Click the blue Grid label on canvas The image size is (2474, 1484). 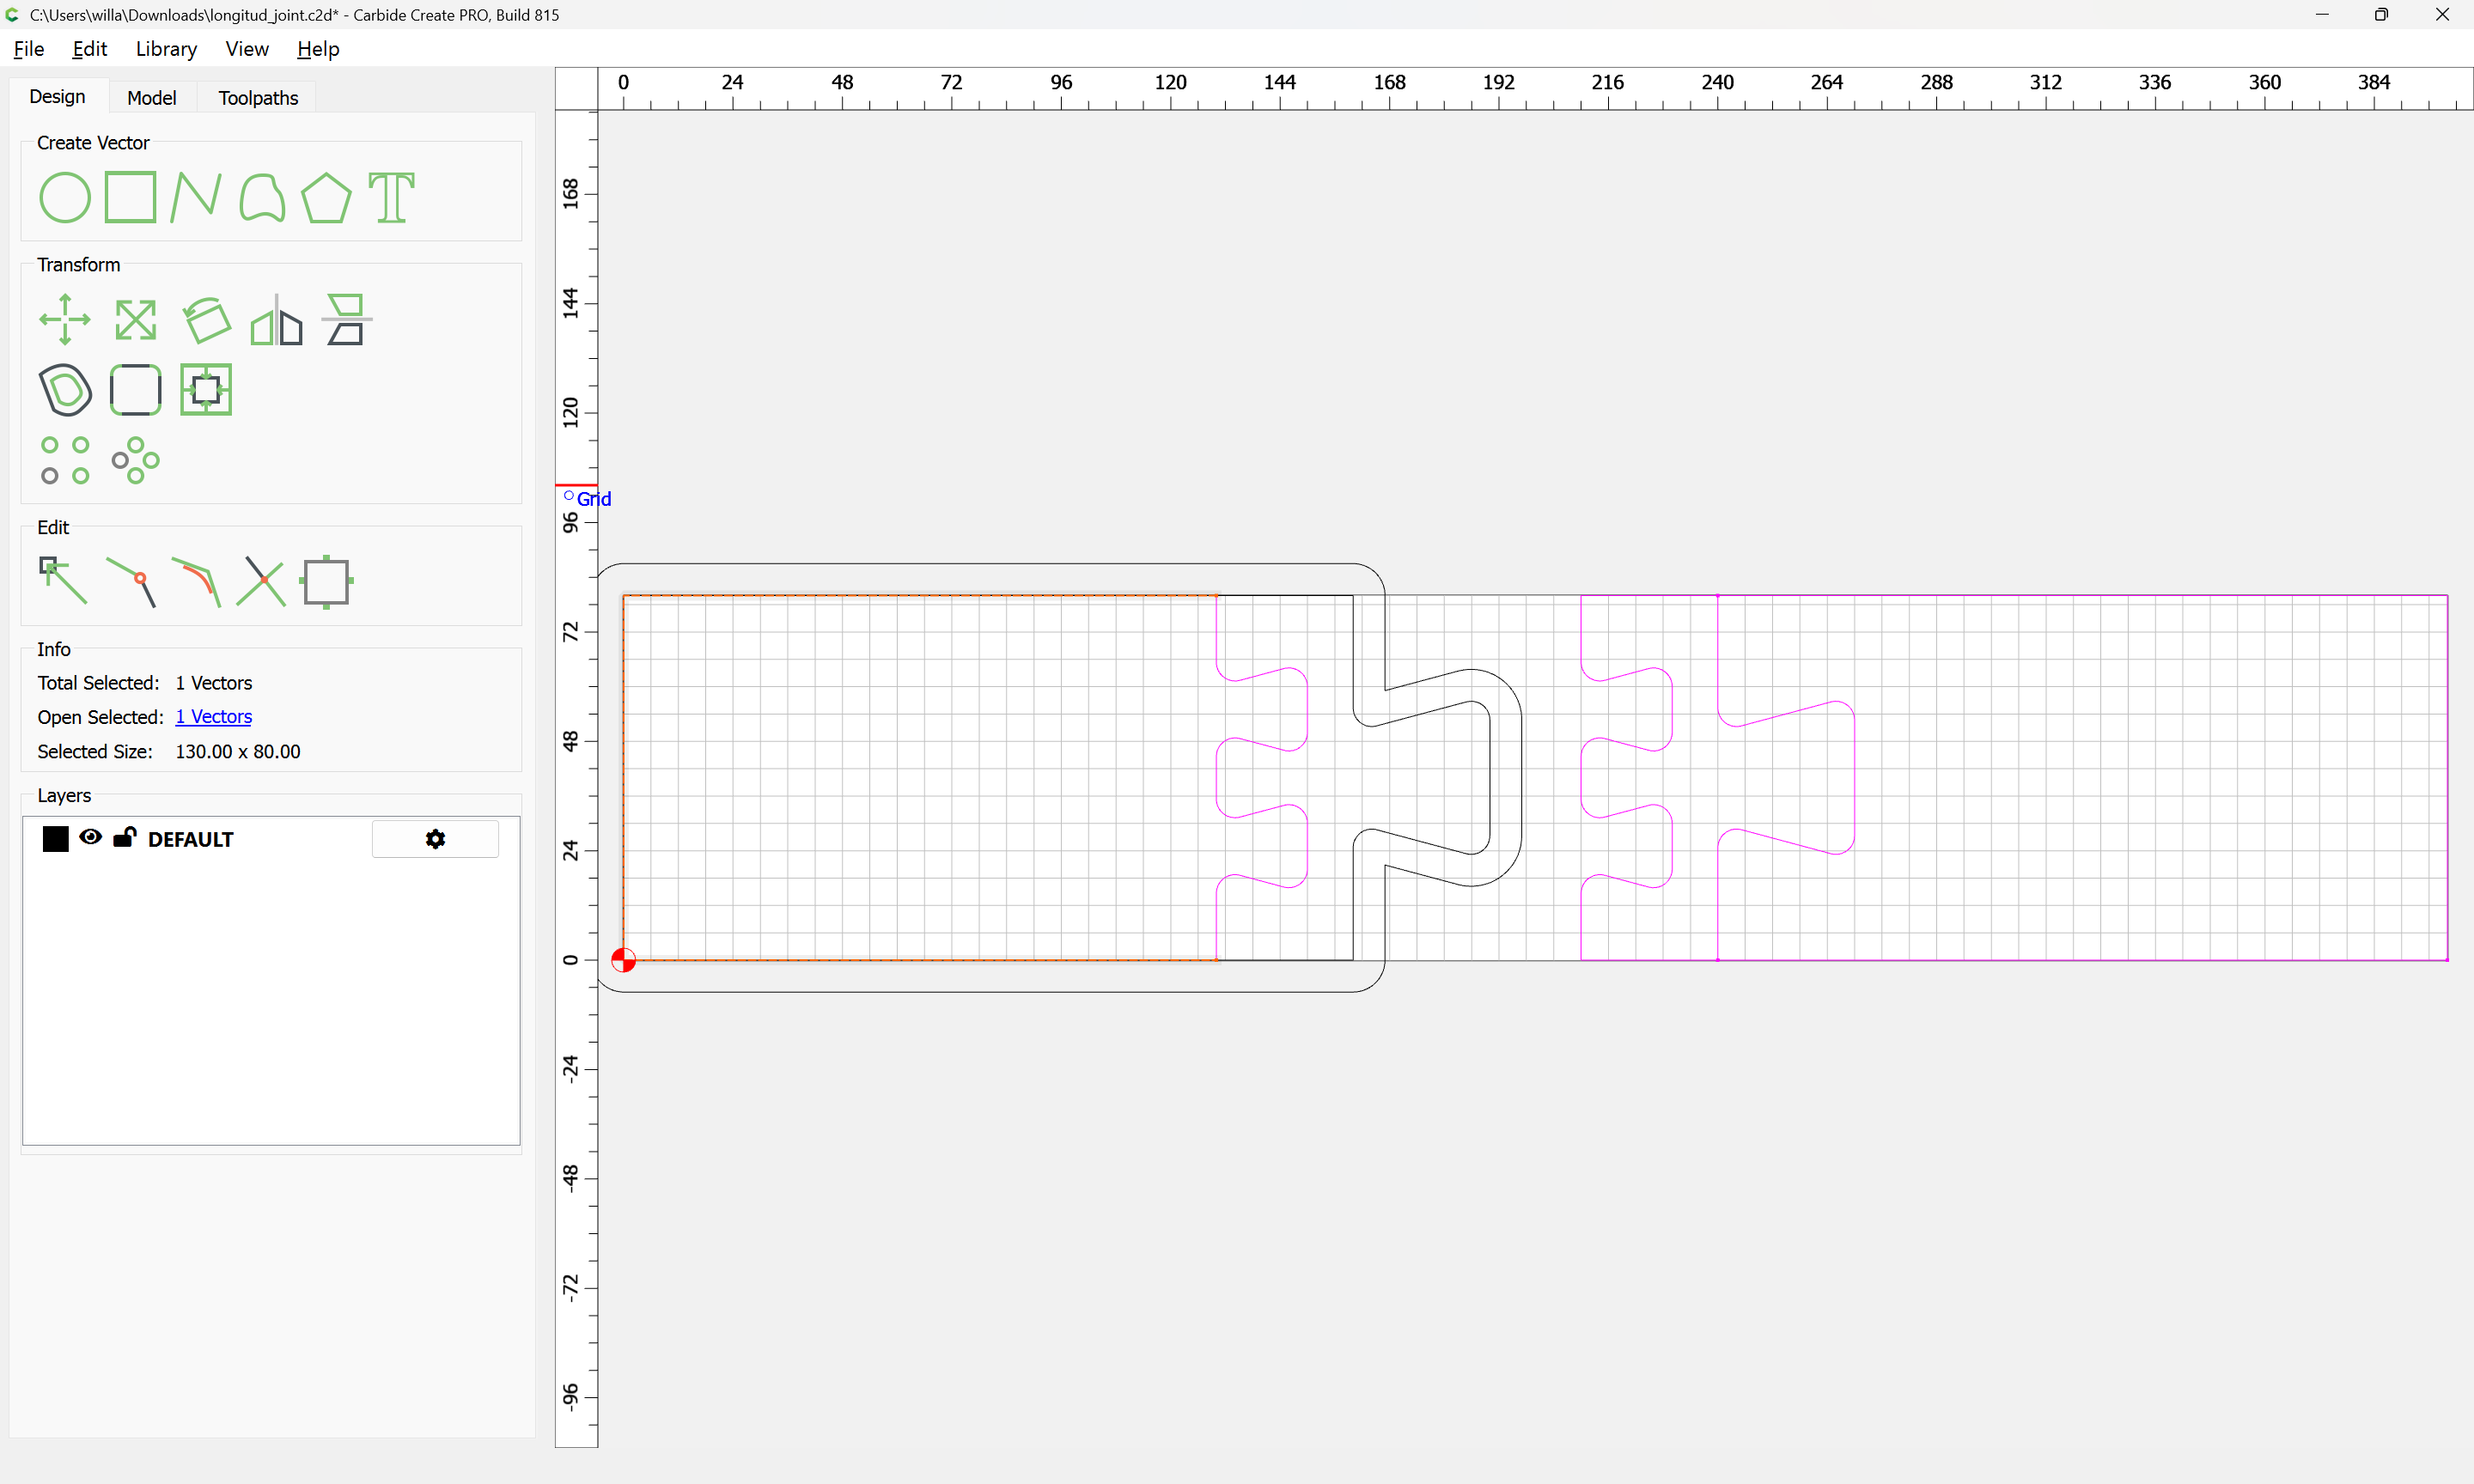coord(594,499)
